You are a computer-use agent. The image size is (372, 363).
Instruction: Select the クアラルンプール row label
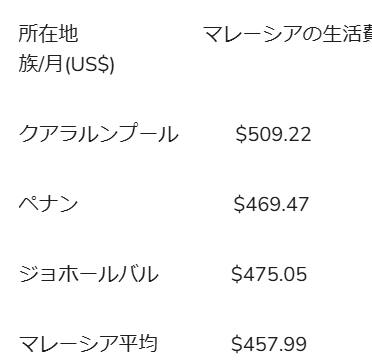click(x=98, y=134)
